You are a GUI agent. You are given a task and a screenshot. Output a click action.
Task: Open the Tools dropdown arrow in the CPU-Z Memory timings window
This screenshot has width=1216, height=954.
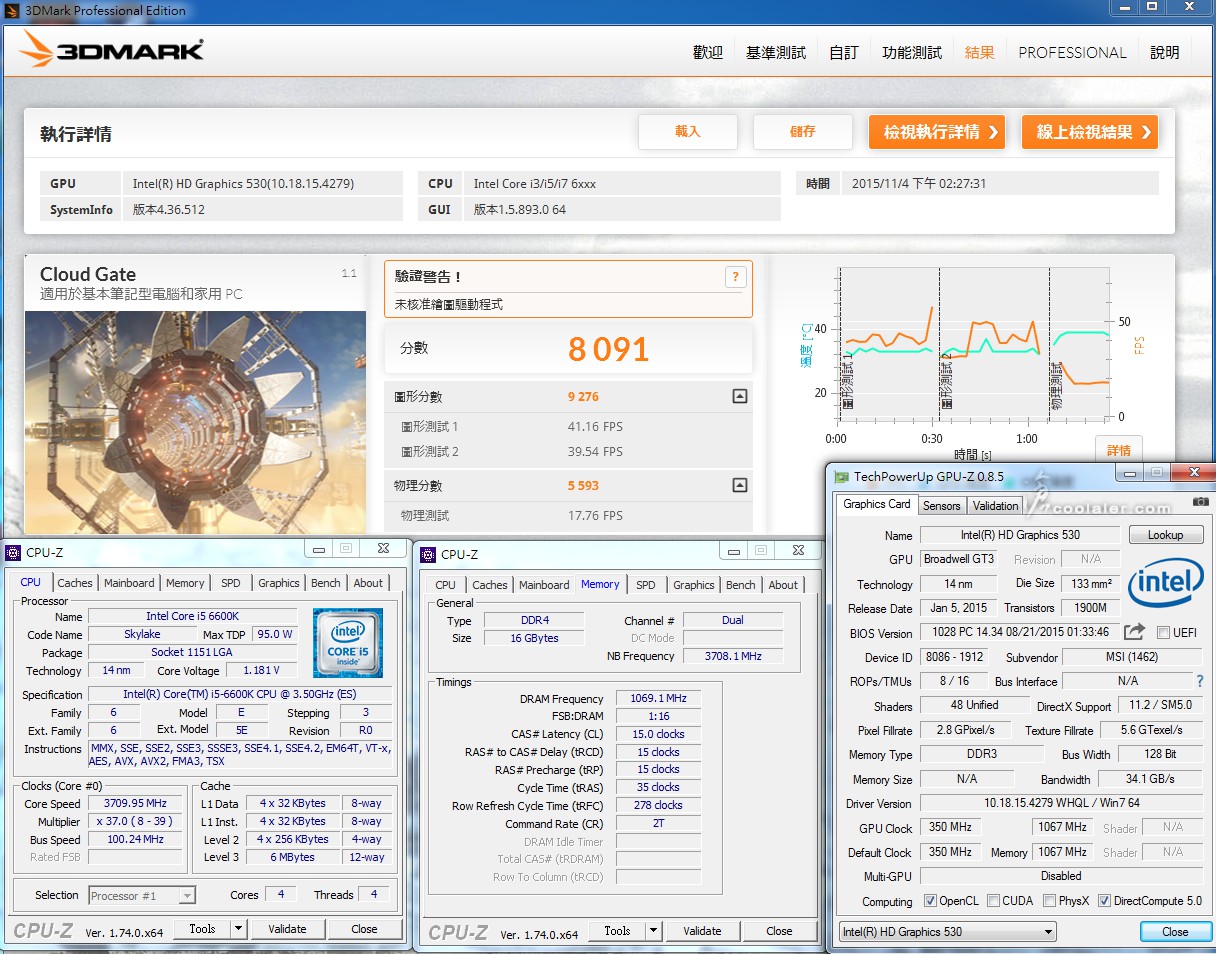click(x=653, y=930)
